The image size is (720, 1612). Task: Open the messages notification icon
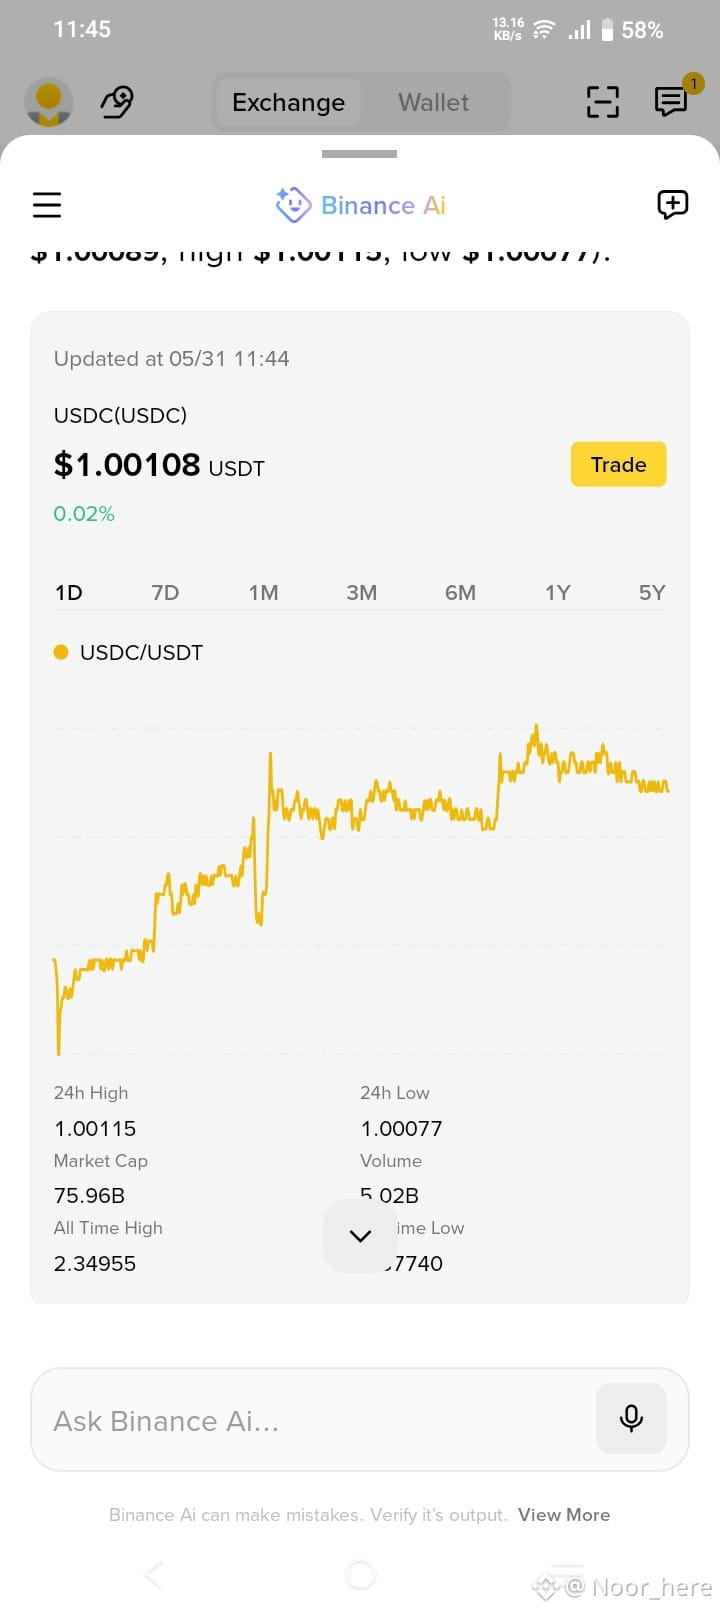click(671, 101)
